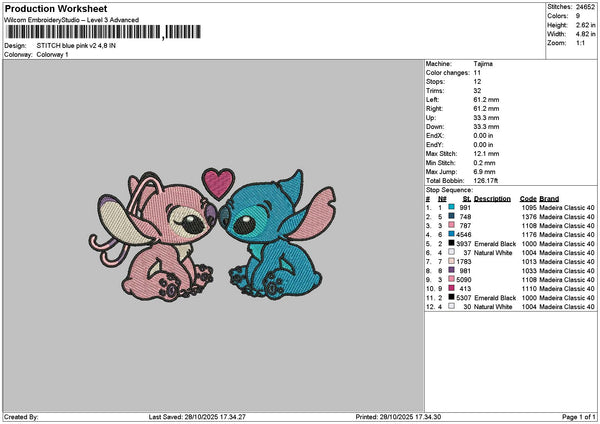Click Natural White description in stop row 6
This screenshot has width=600, height=424.
(x=493, y=253)
